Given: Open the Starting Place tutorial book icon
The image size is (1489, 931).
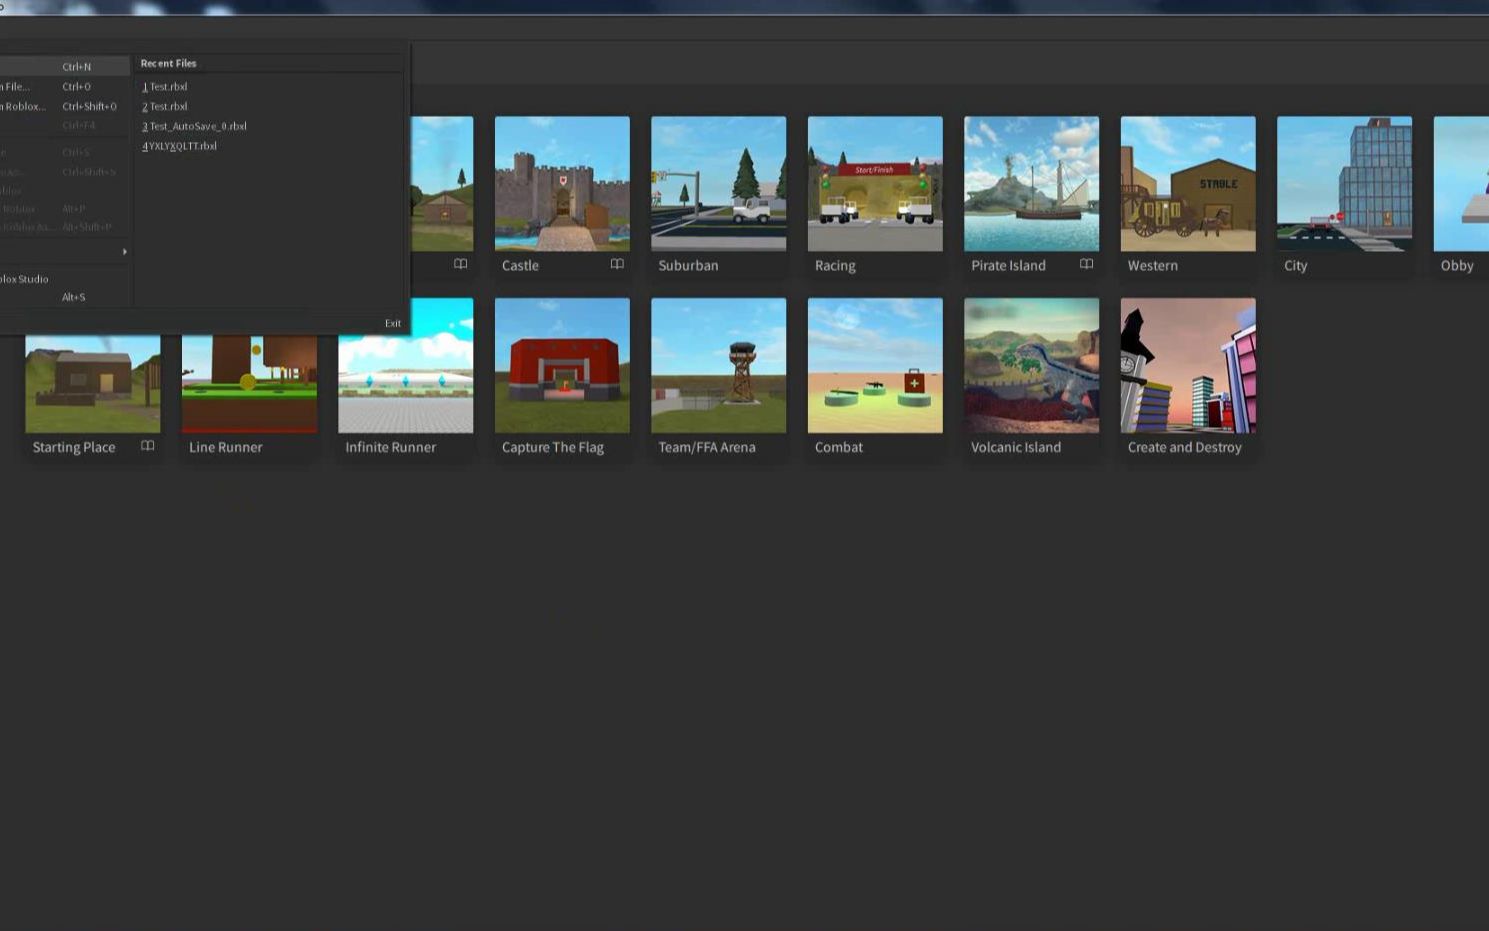Looking at the screenshot, I should tap(147, 446).
